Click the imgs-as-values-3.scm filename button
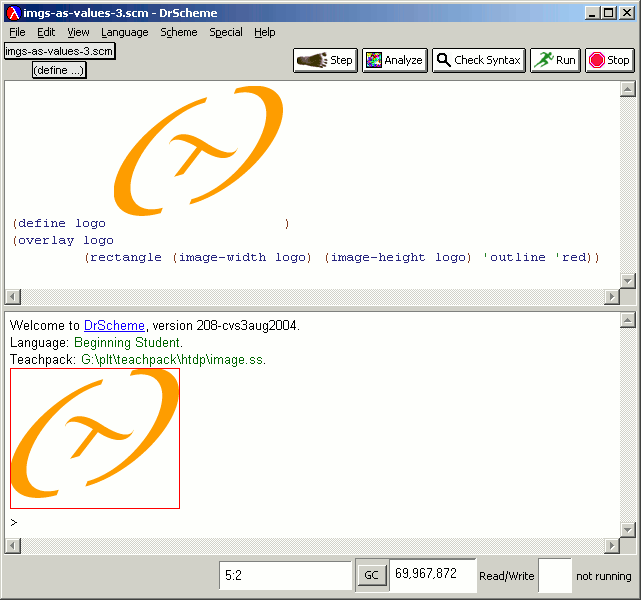Image resolution: width=641 pixels, height=600 pixels. (60, 51)
